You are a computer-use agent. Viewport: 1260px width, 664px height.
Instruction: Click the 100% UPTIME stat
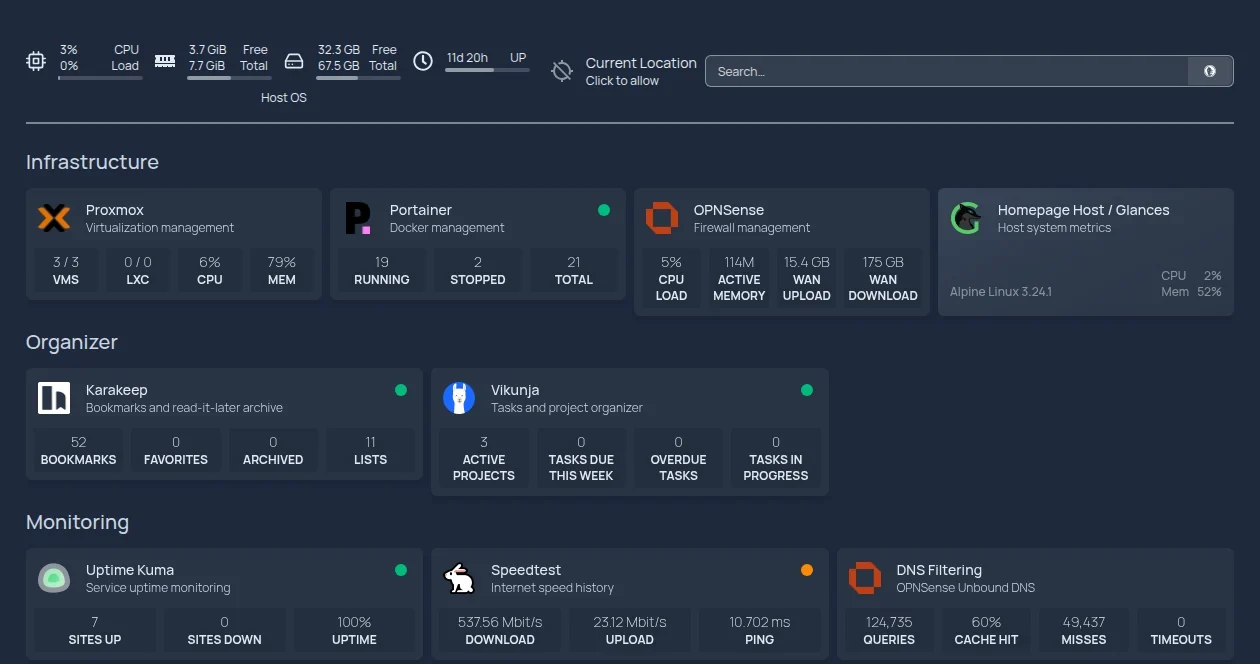point(354,630)
